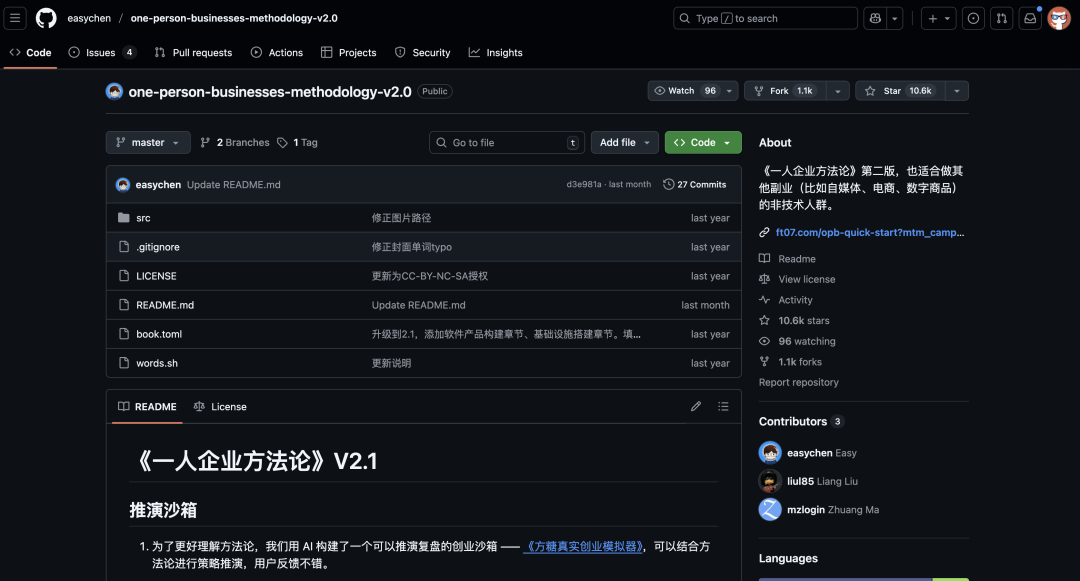Focus the search bar
This screenshot has width=1080, height=581.
(x=765, y=19)
